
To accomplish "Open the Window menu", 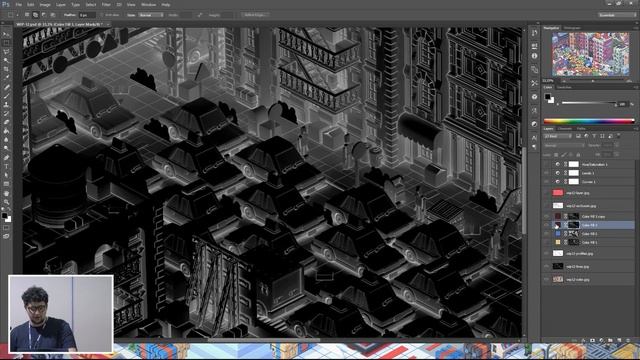I will click(148, 5).
